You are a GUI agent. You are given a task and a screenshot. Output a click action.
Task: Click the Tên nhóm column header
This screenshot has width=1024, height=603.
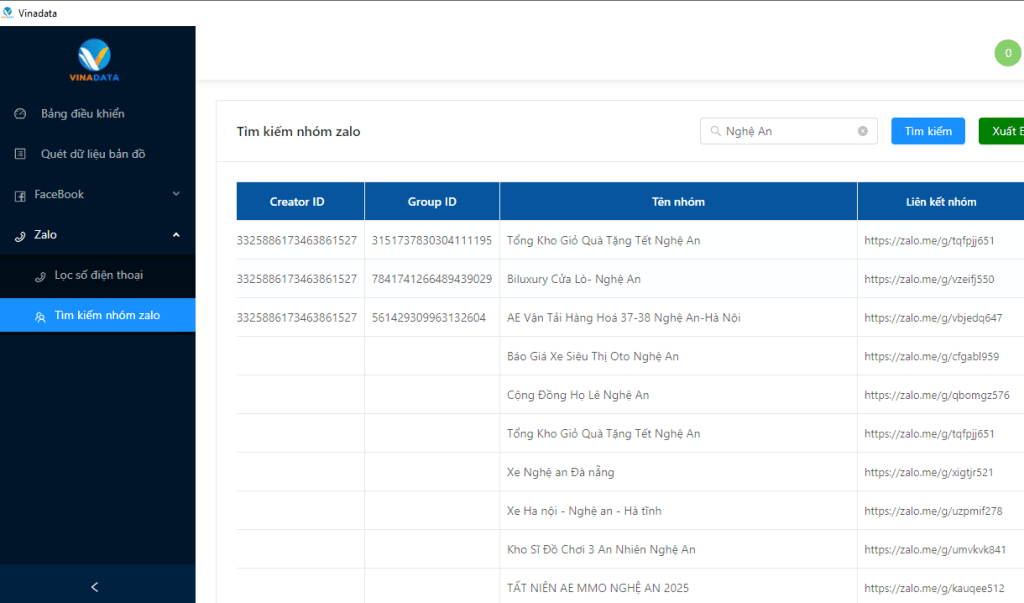pos(678,201)
